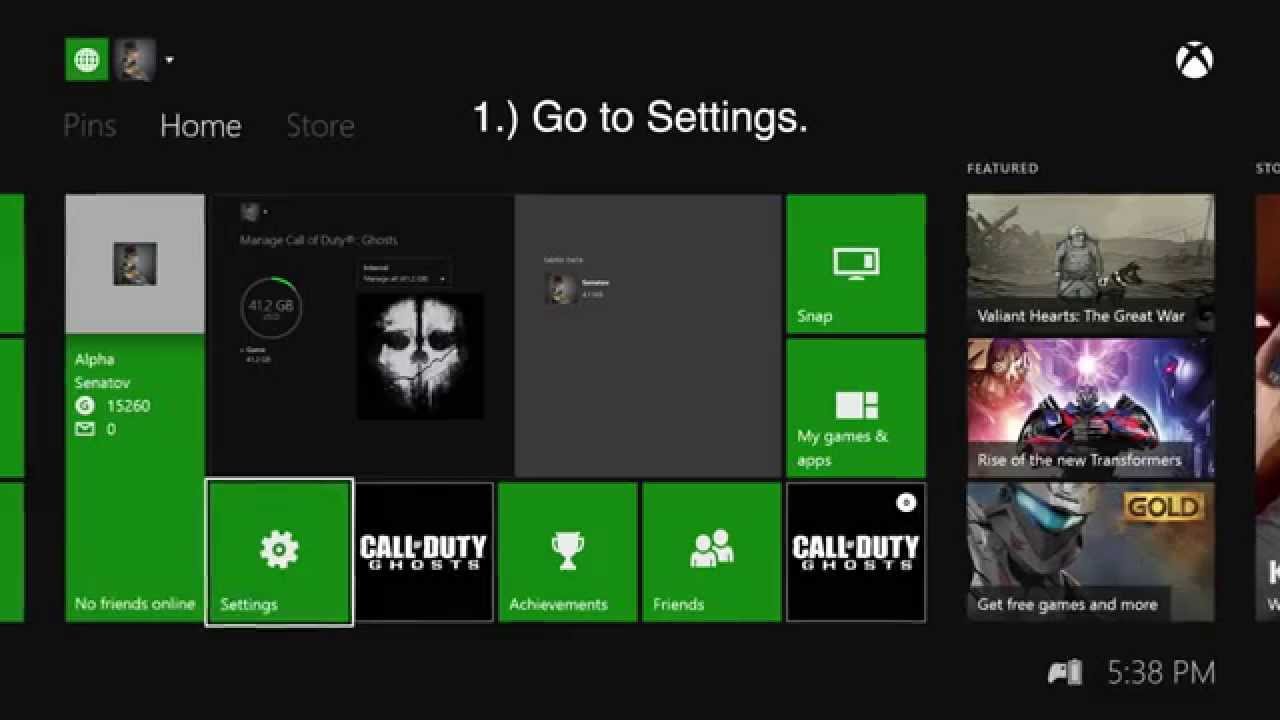Switch to the Store tab
This screenshot has height=720, width=1280.
(320, 126)
